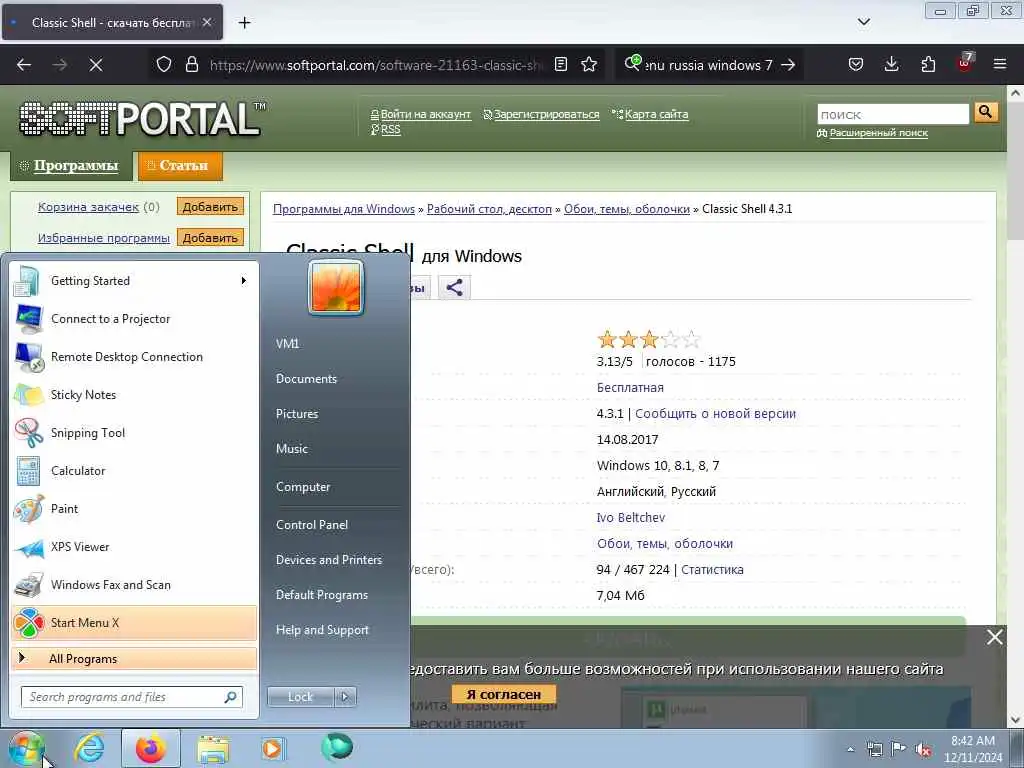Click the address bar URL
The width and height of the screenshot is (1024, 768).
376,65
